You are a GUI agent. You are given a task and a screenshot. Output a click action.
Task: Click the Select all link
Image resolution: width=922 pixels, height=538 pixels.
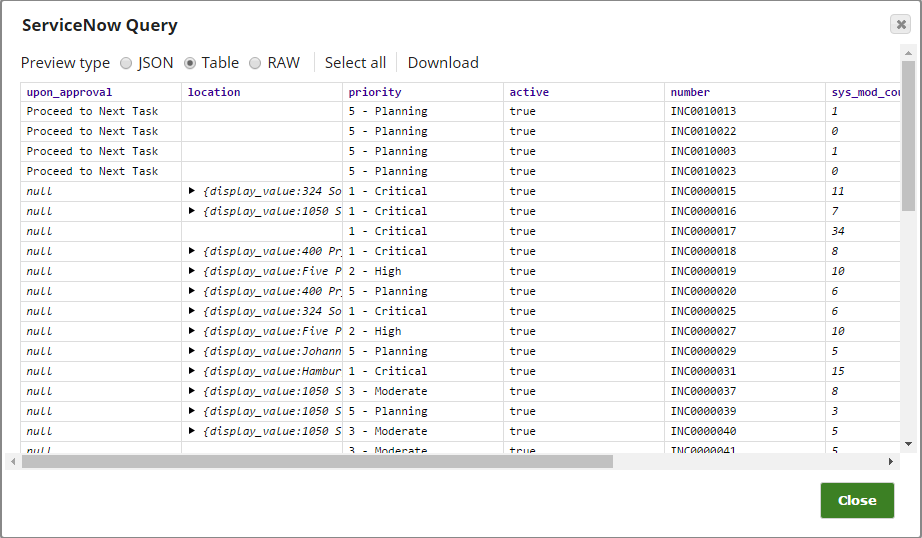355,62
